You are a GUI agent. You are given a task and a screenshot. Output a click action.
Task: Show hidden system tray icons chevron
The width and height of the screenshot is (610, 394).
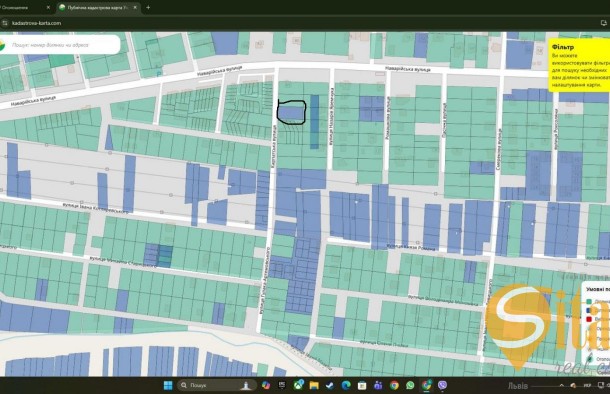[x=561, y=385]
